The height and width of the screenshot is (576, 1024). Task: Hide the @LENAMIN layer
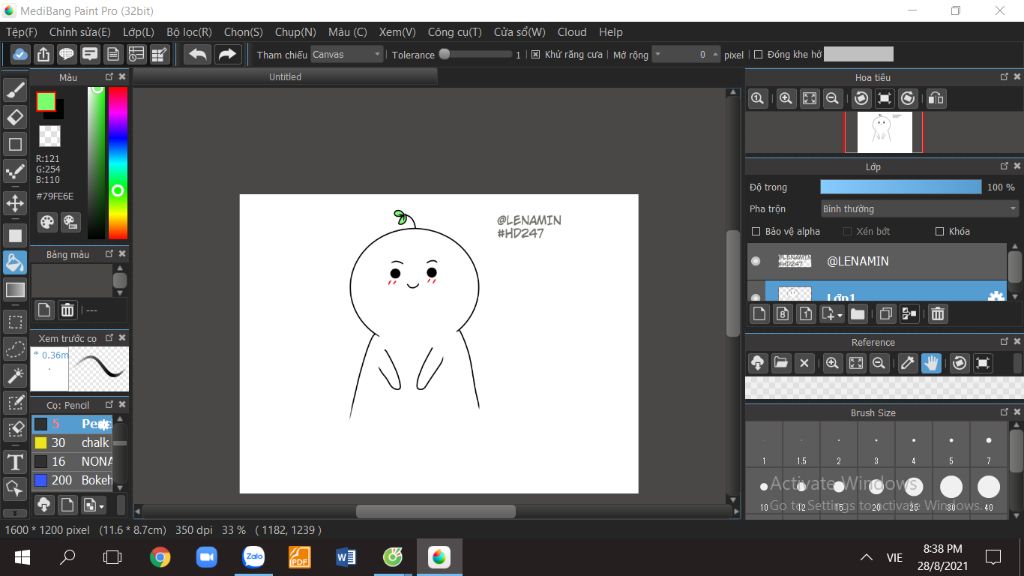click(x=756, y=261)
